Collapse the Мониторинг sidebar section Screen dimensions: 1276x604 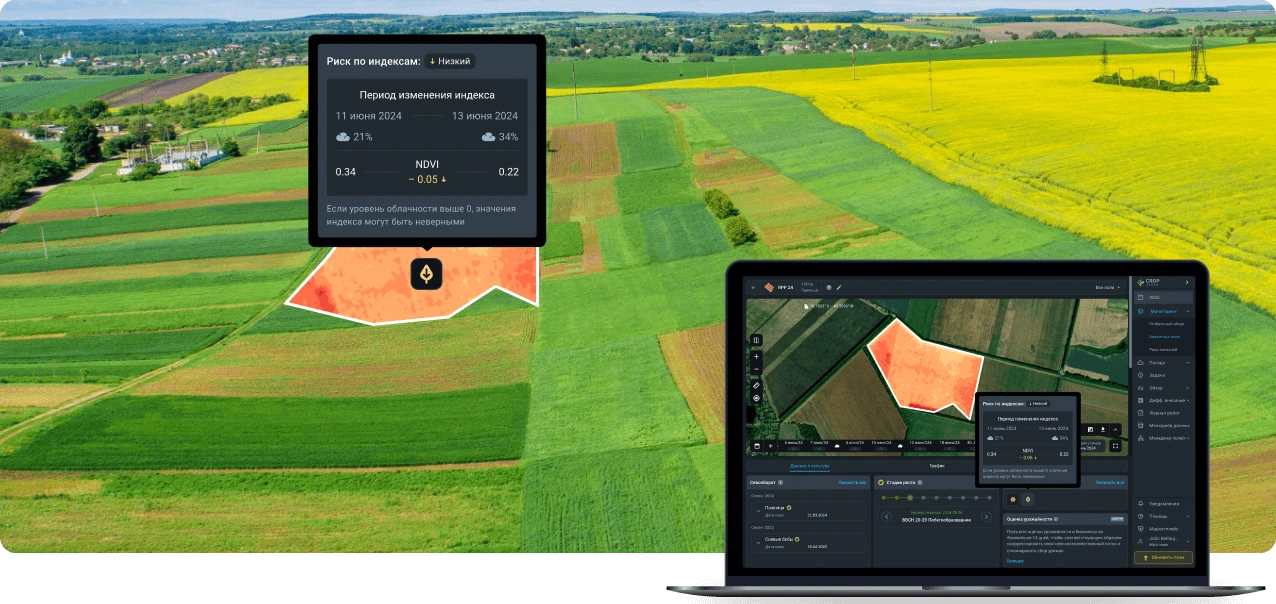1188,312
